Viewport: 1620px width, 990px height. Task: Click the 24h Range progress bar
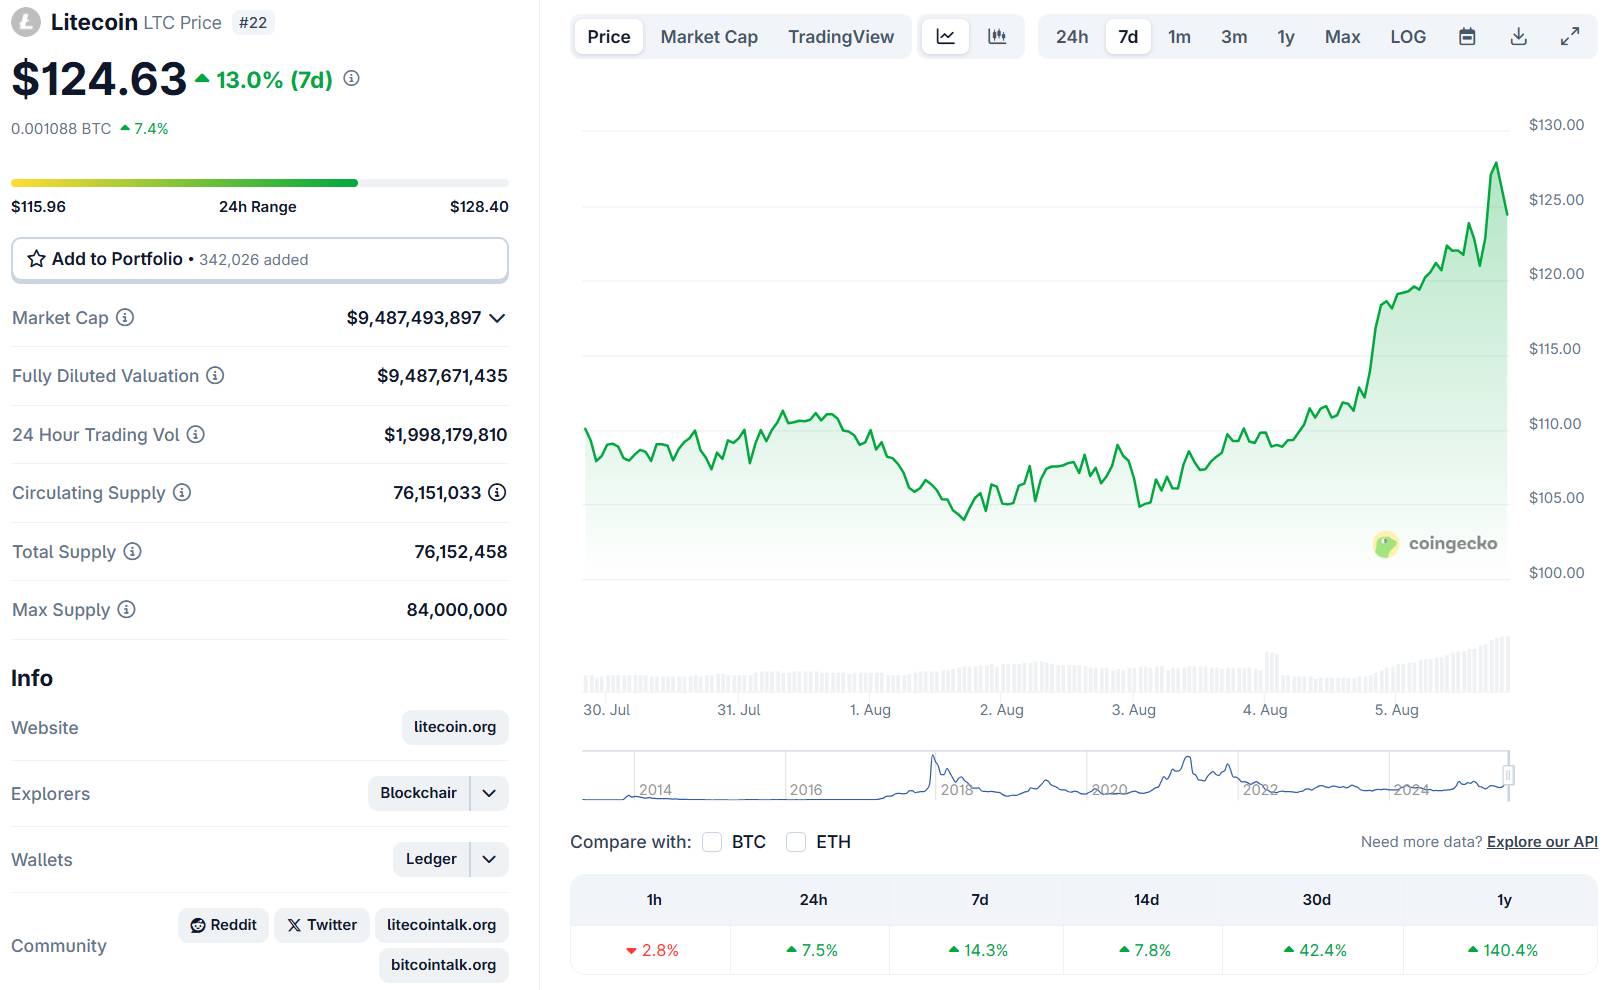pos(260,183)
